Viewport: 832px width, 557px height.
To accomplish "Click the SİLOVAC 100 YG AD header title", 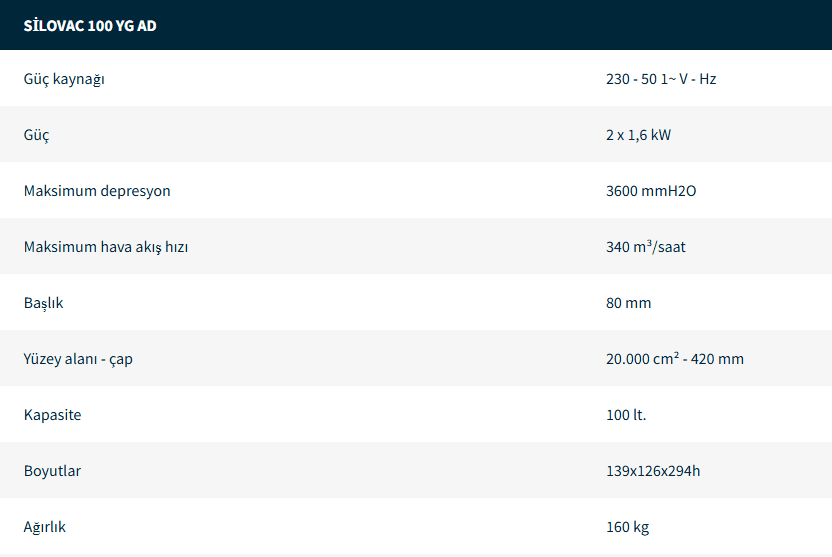I will point(90,26).
